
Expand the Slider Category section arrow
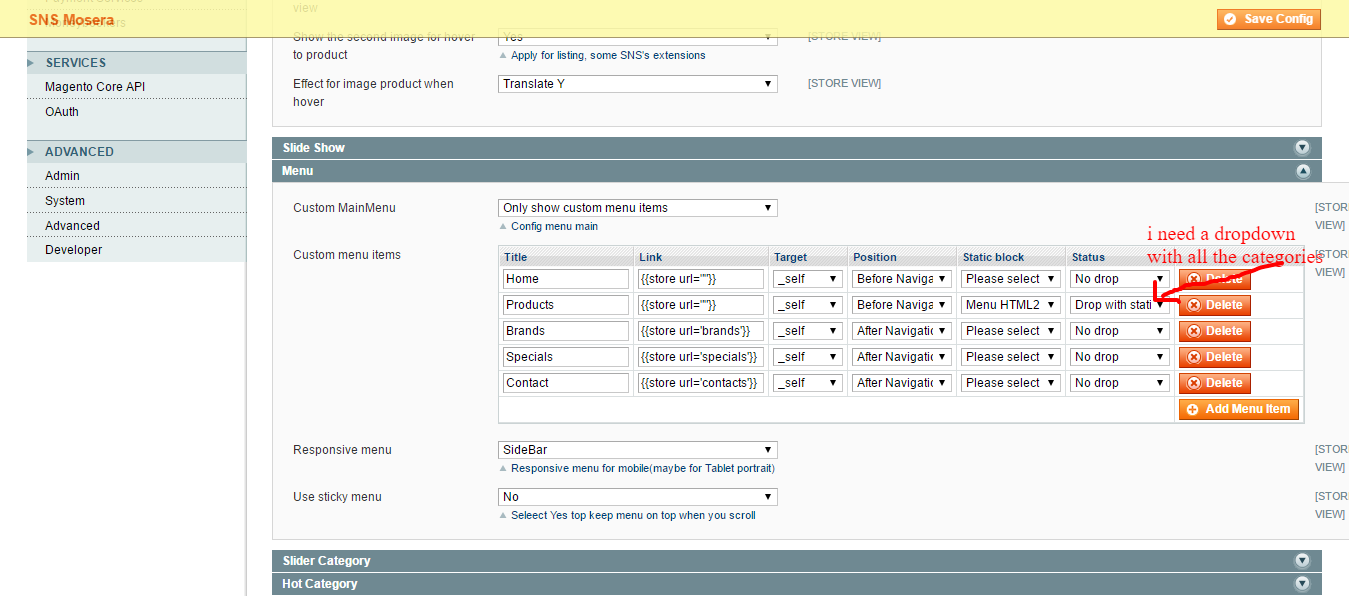1302,561
